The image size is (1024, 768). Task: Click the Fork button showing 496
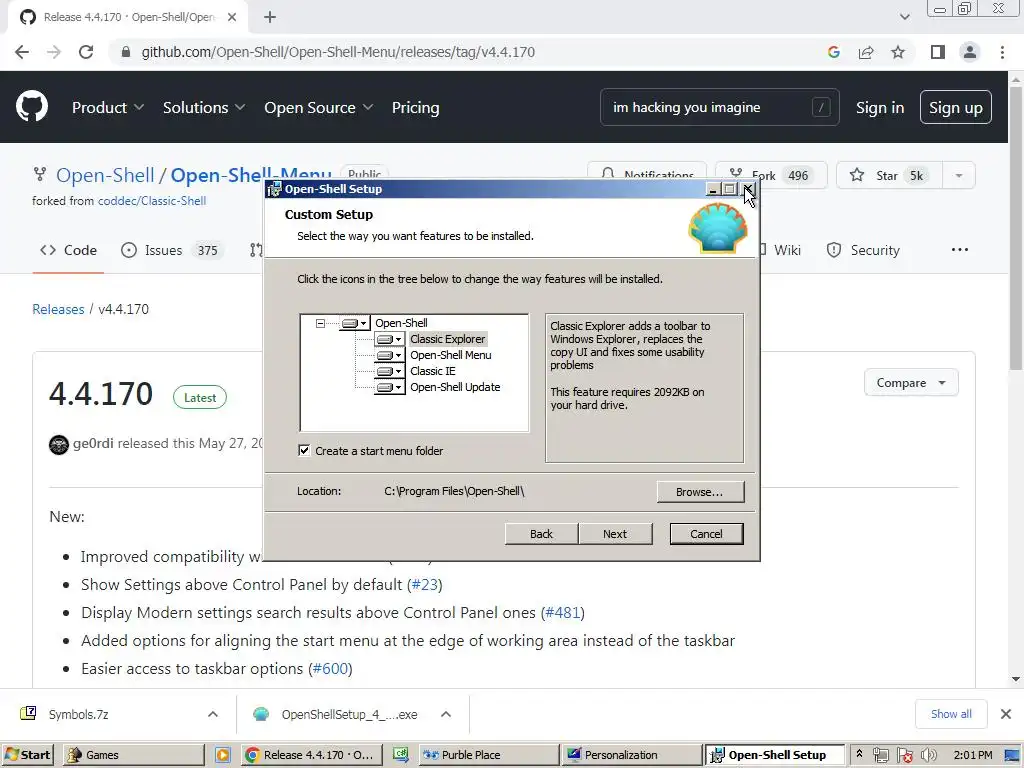[x=771, y=175]
